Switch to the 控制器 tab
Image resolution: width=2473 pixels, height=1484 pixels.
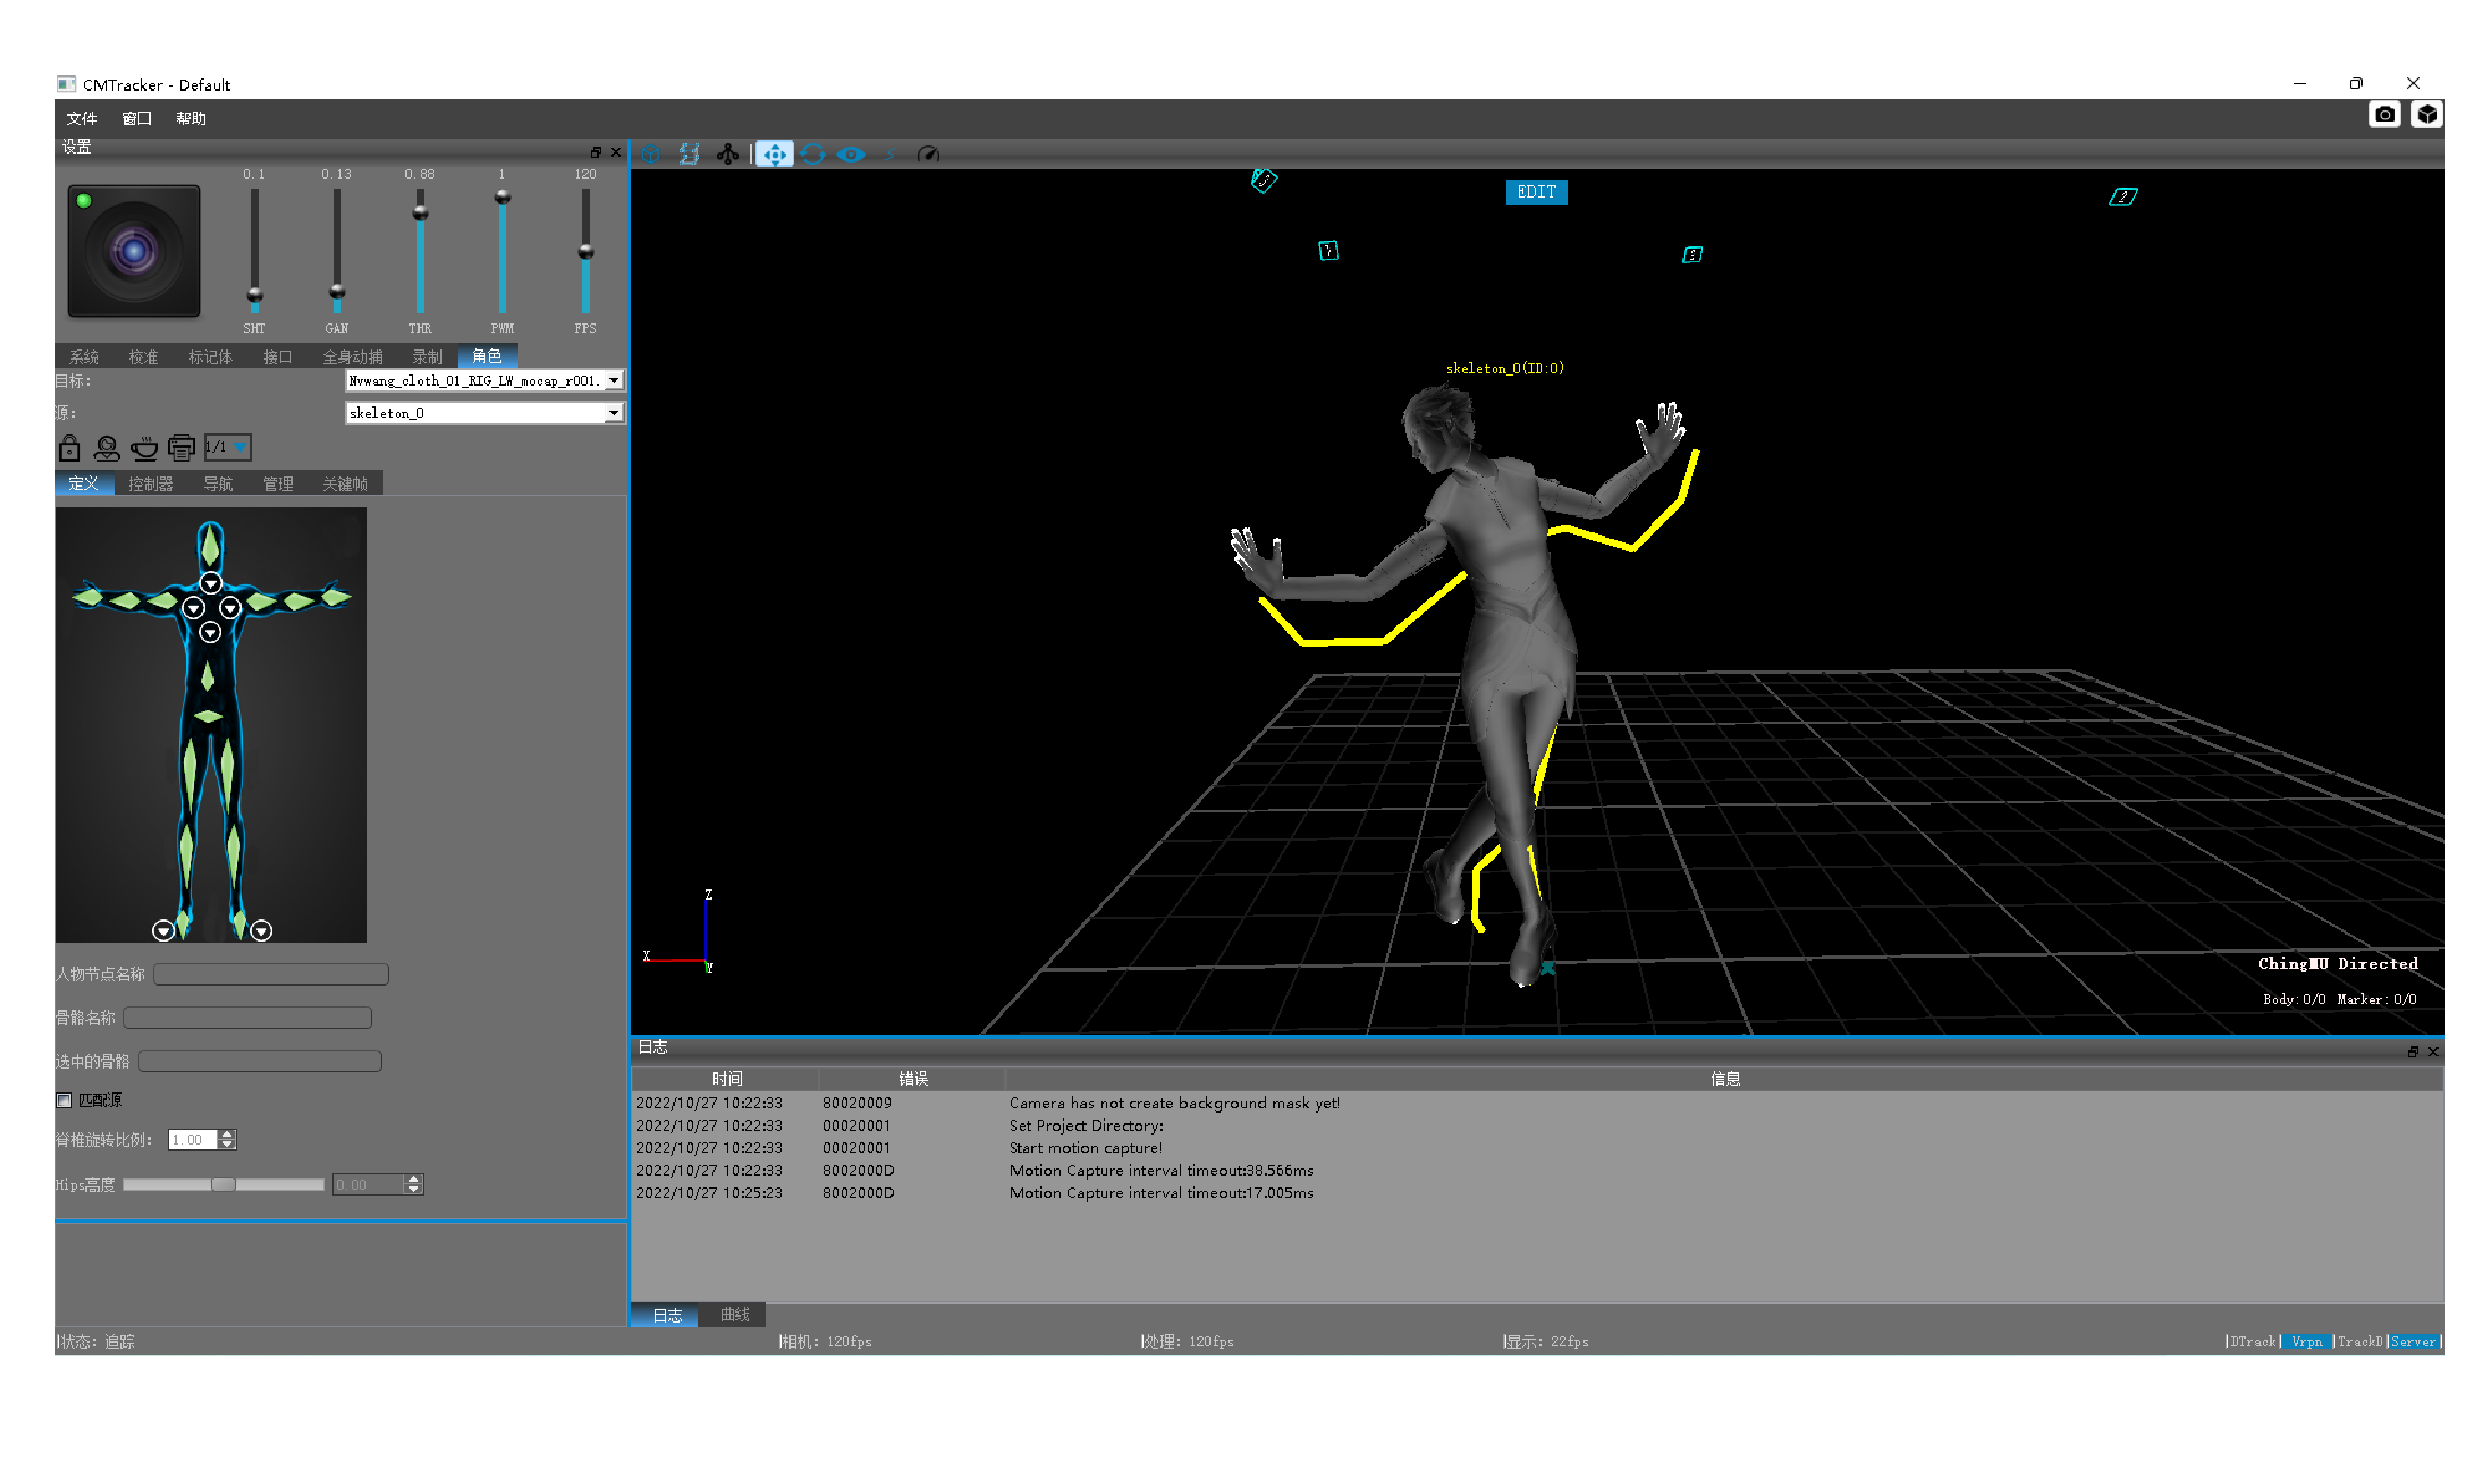coord(150,484)
